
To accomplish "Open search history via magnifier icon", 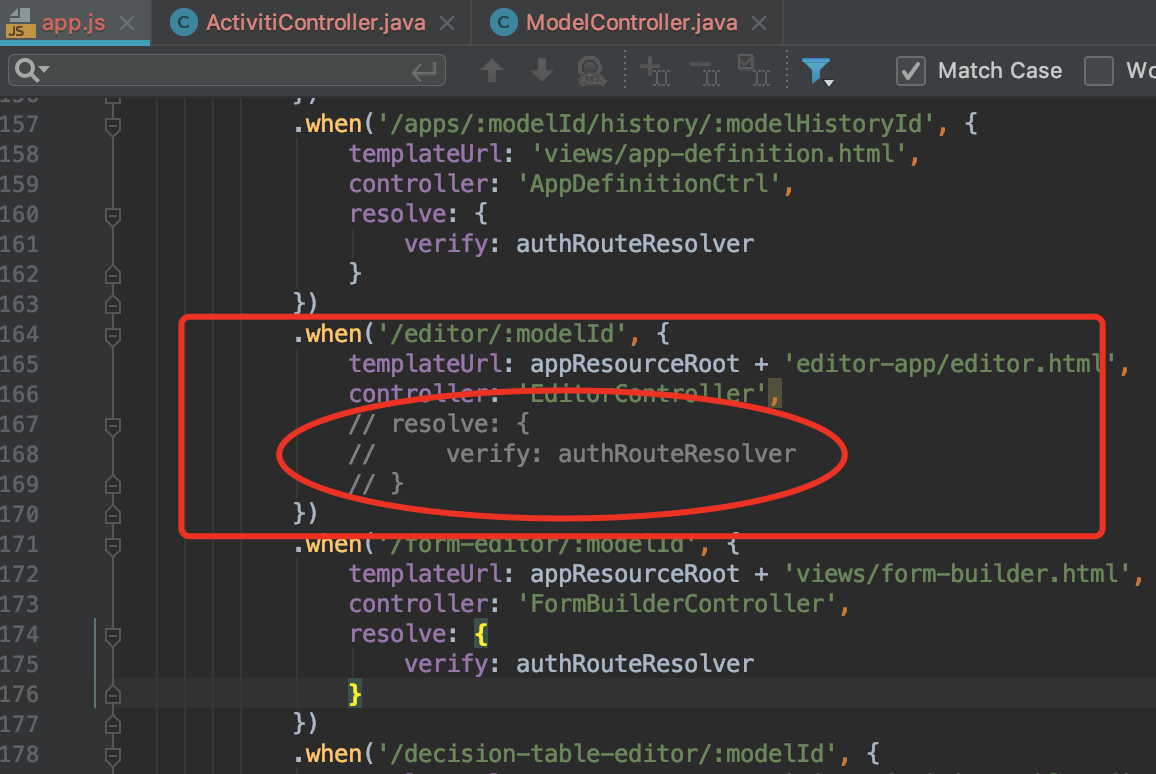I will pos(31,70).
